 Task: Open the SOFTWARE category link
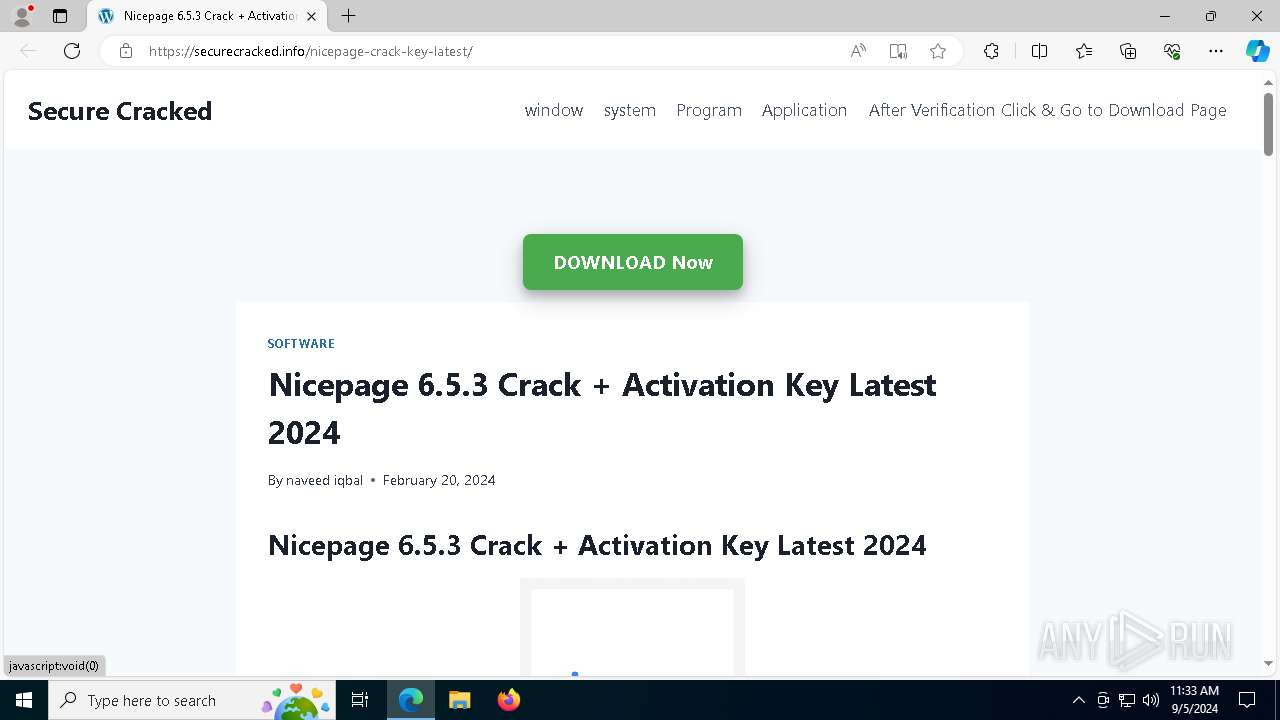(301, 343)
